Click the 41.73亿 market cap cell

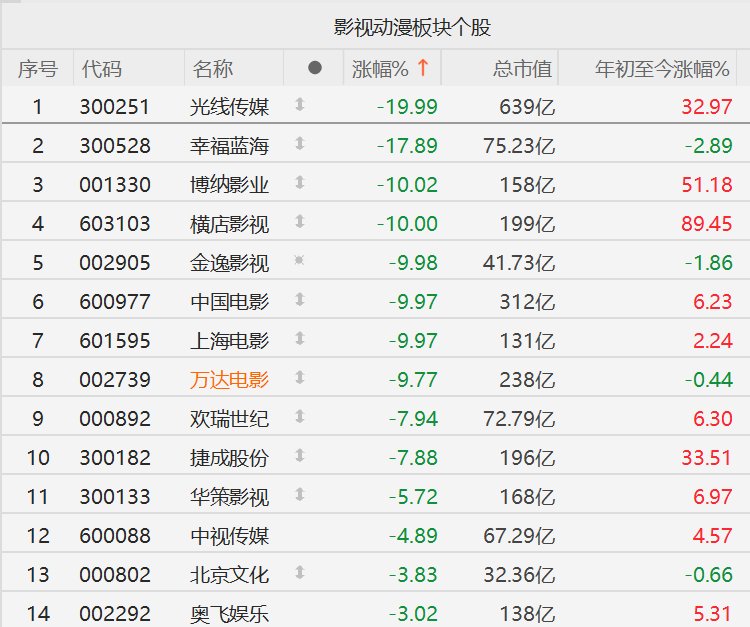coord(519,263)
